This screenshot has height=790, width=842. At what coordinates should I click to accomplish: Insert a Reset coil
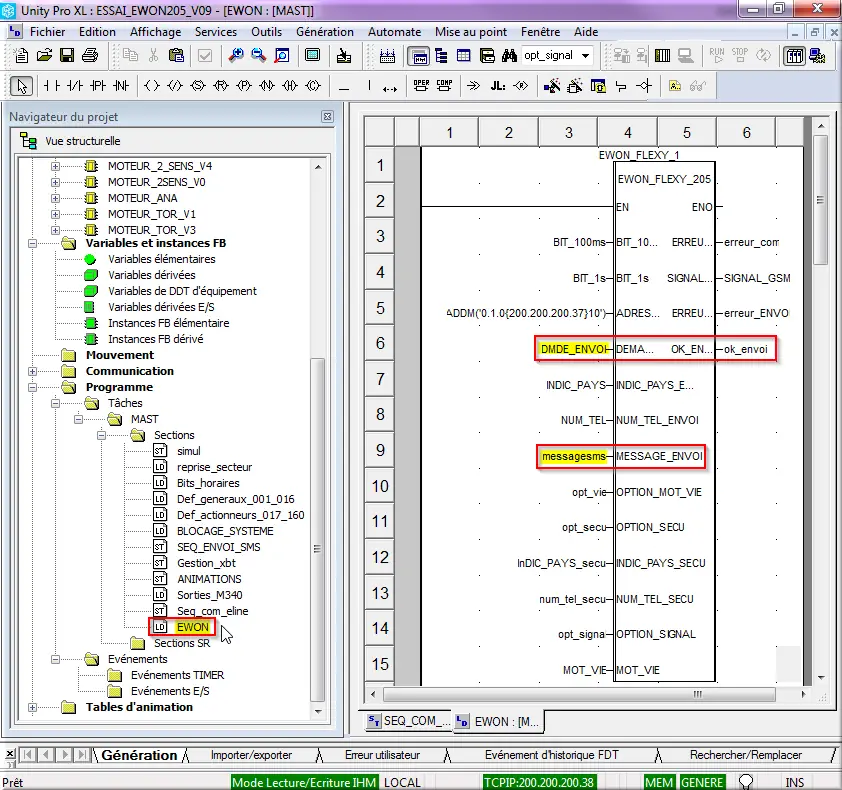click(221, 86)
